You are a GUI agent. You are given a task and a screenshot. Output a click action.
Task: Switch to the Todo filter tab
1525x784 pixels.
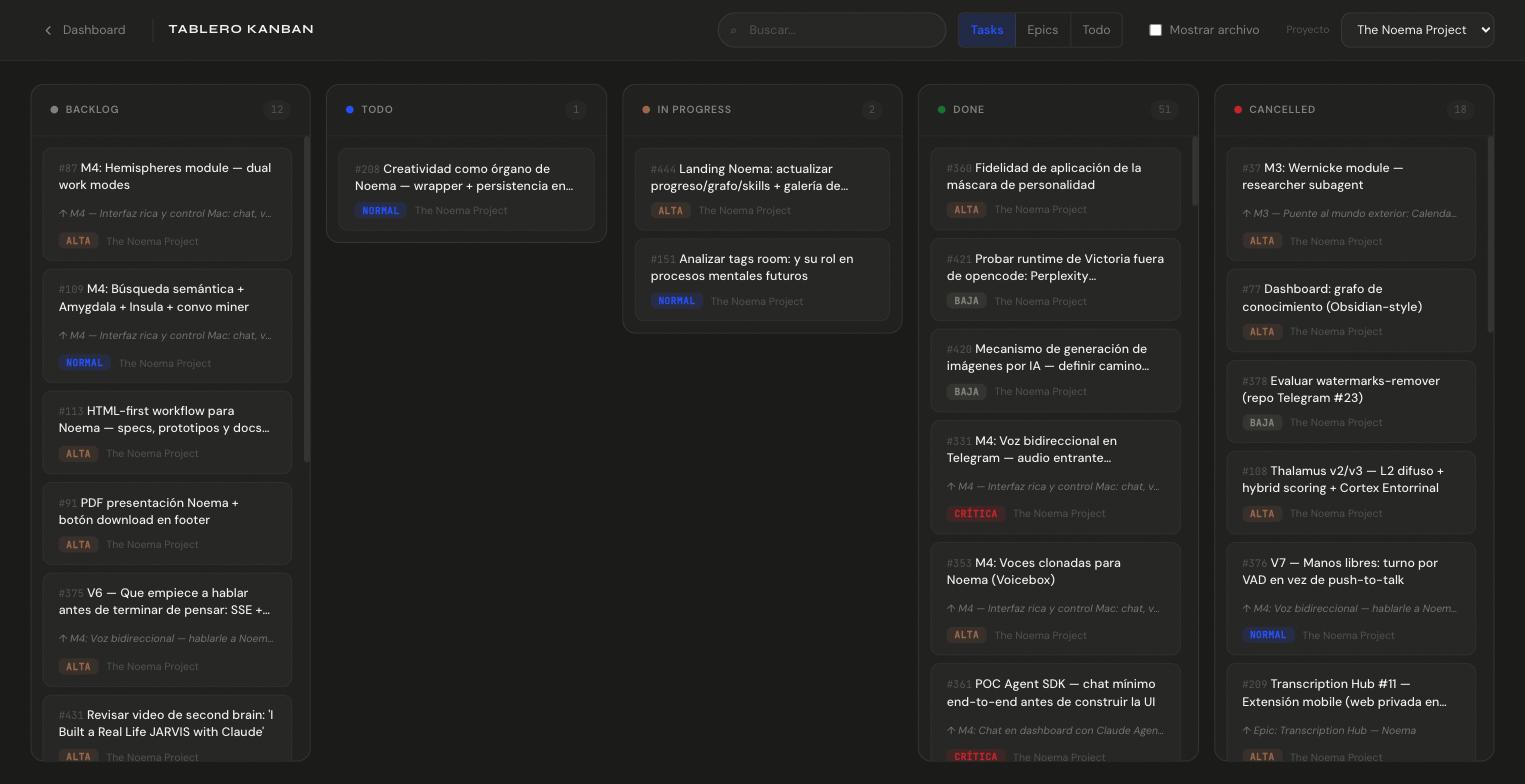(x=1096, y=30)
